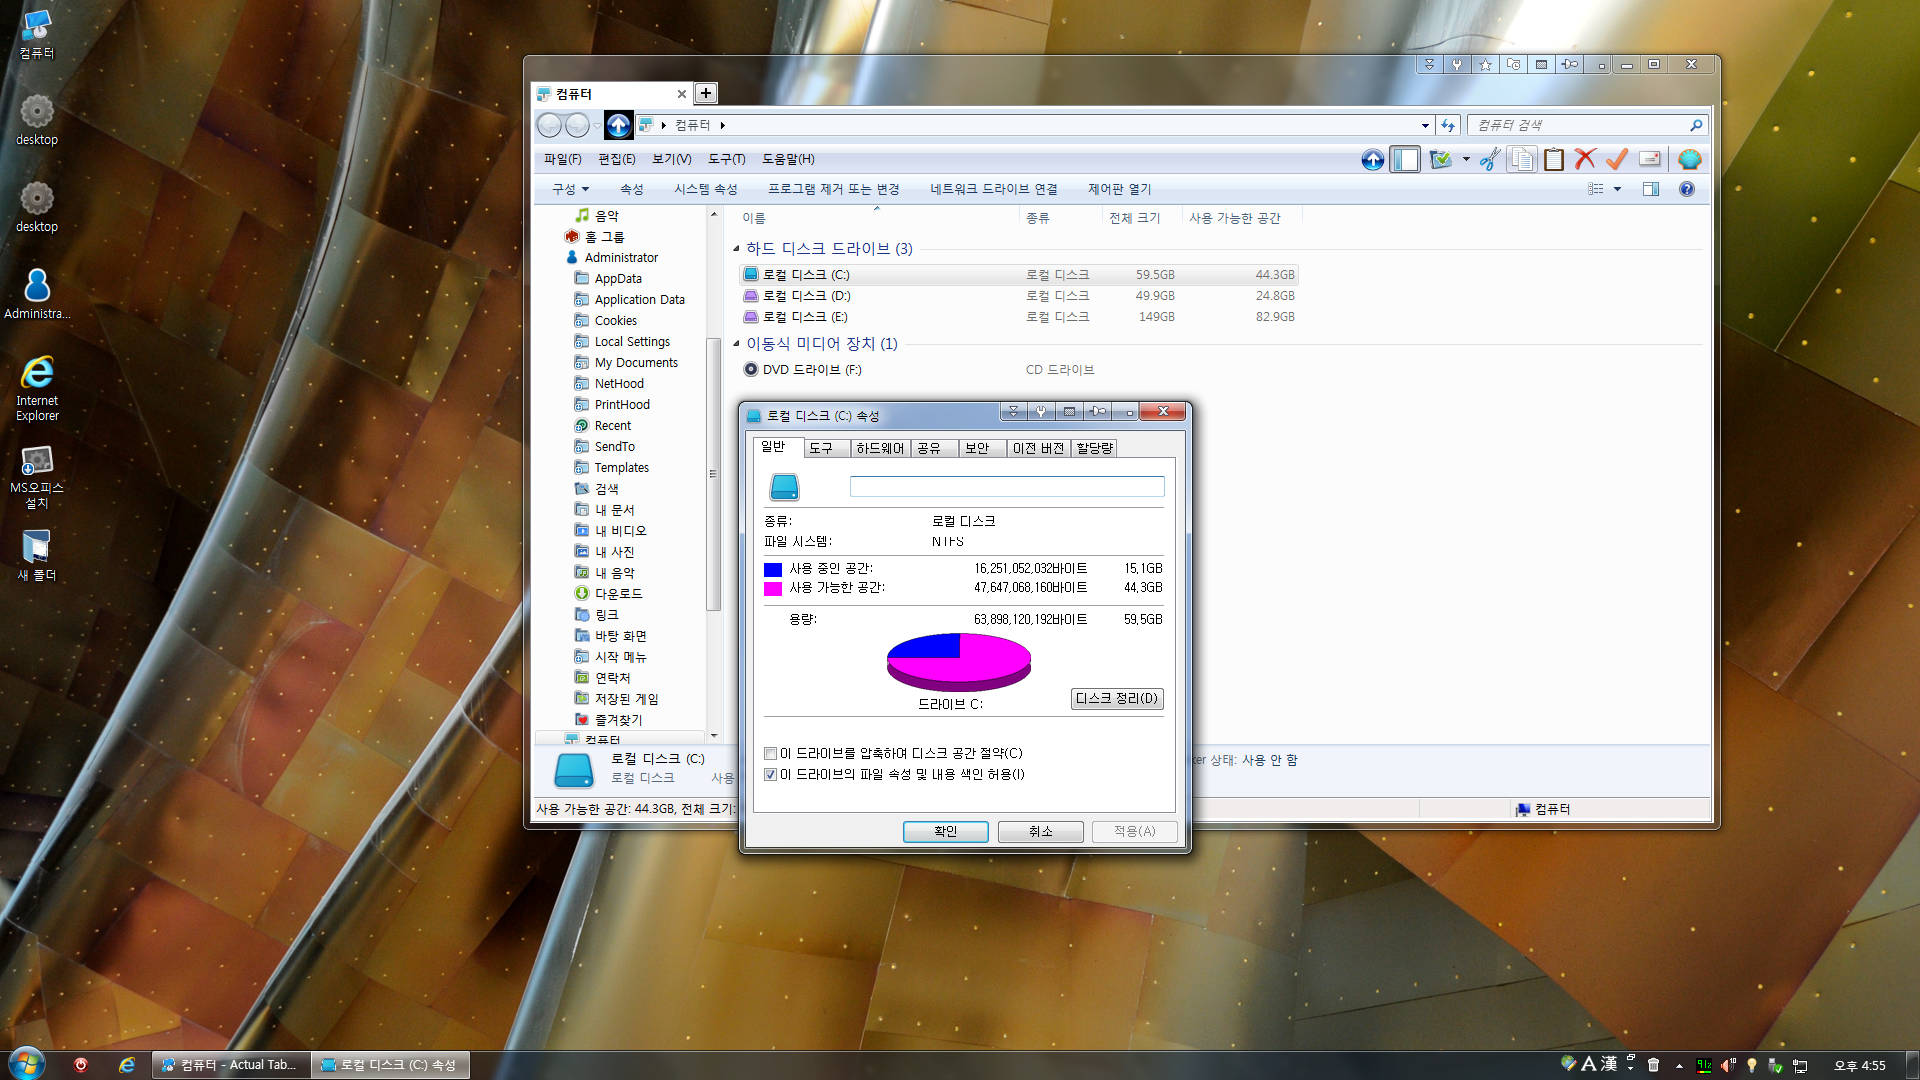Click the blue used space color swatch

(x=772, y=569)
